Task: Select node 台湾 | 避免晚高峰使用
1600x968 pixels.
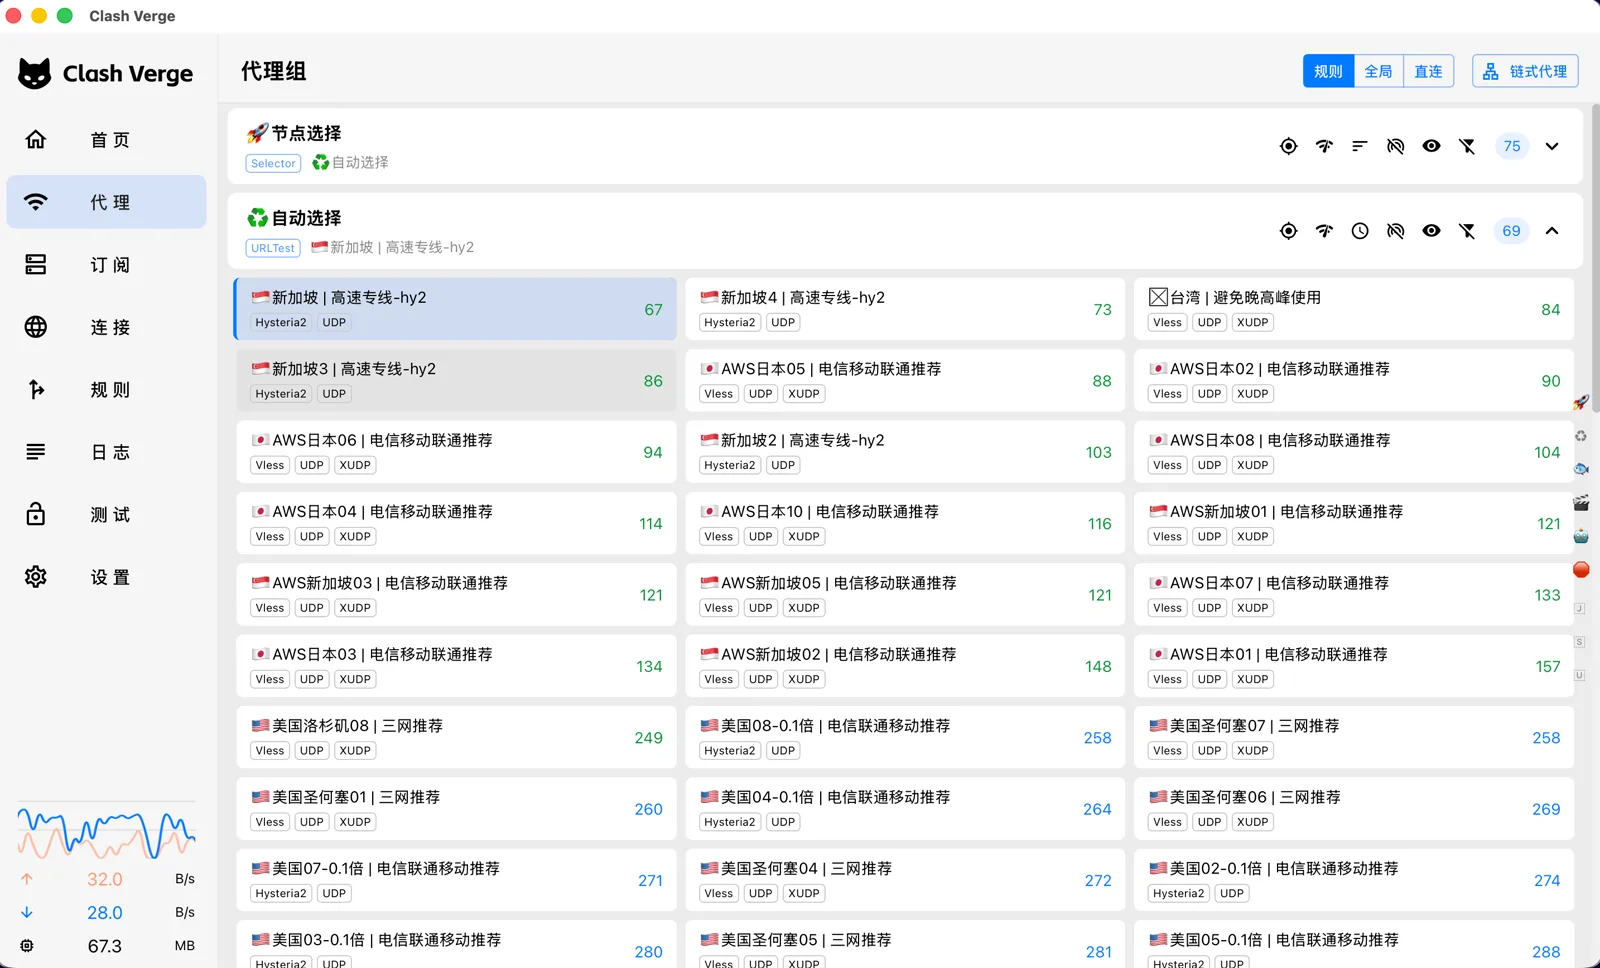Action: [x=1354, y=309]
